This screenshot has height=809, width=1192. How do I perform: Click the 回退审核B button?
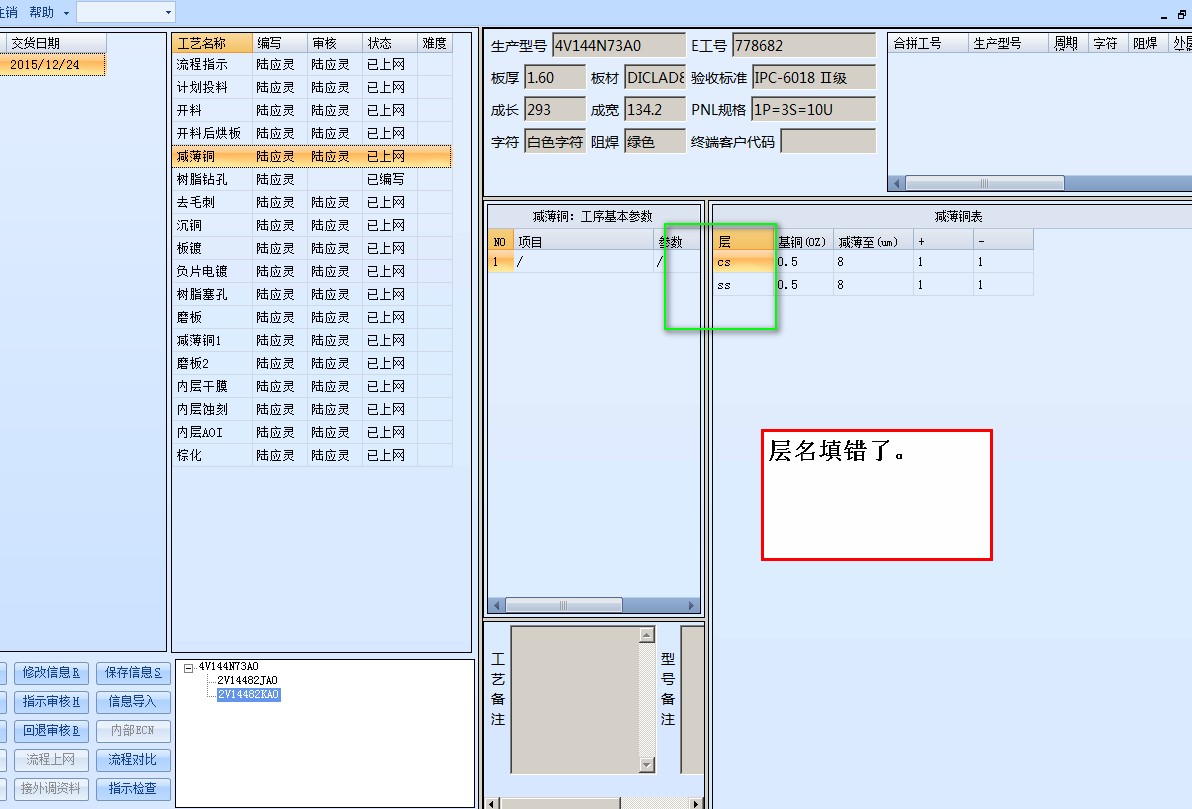[51, 731]
